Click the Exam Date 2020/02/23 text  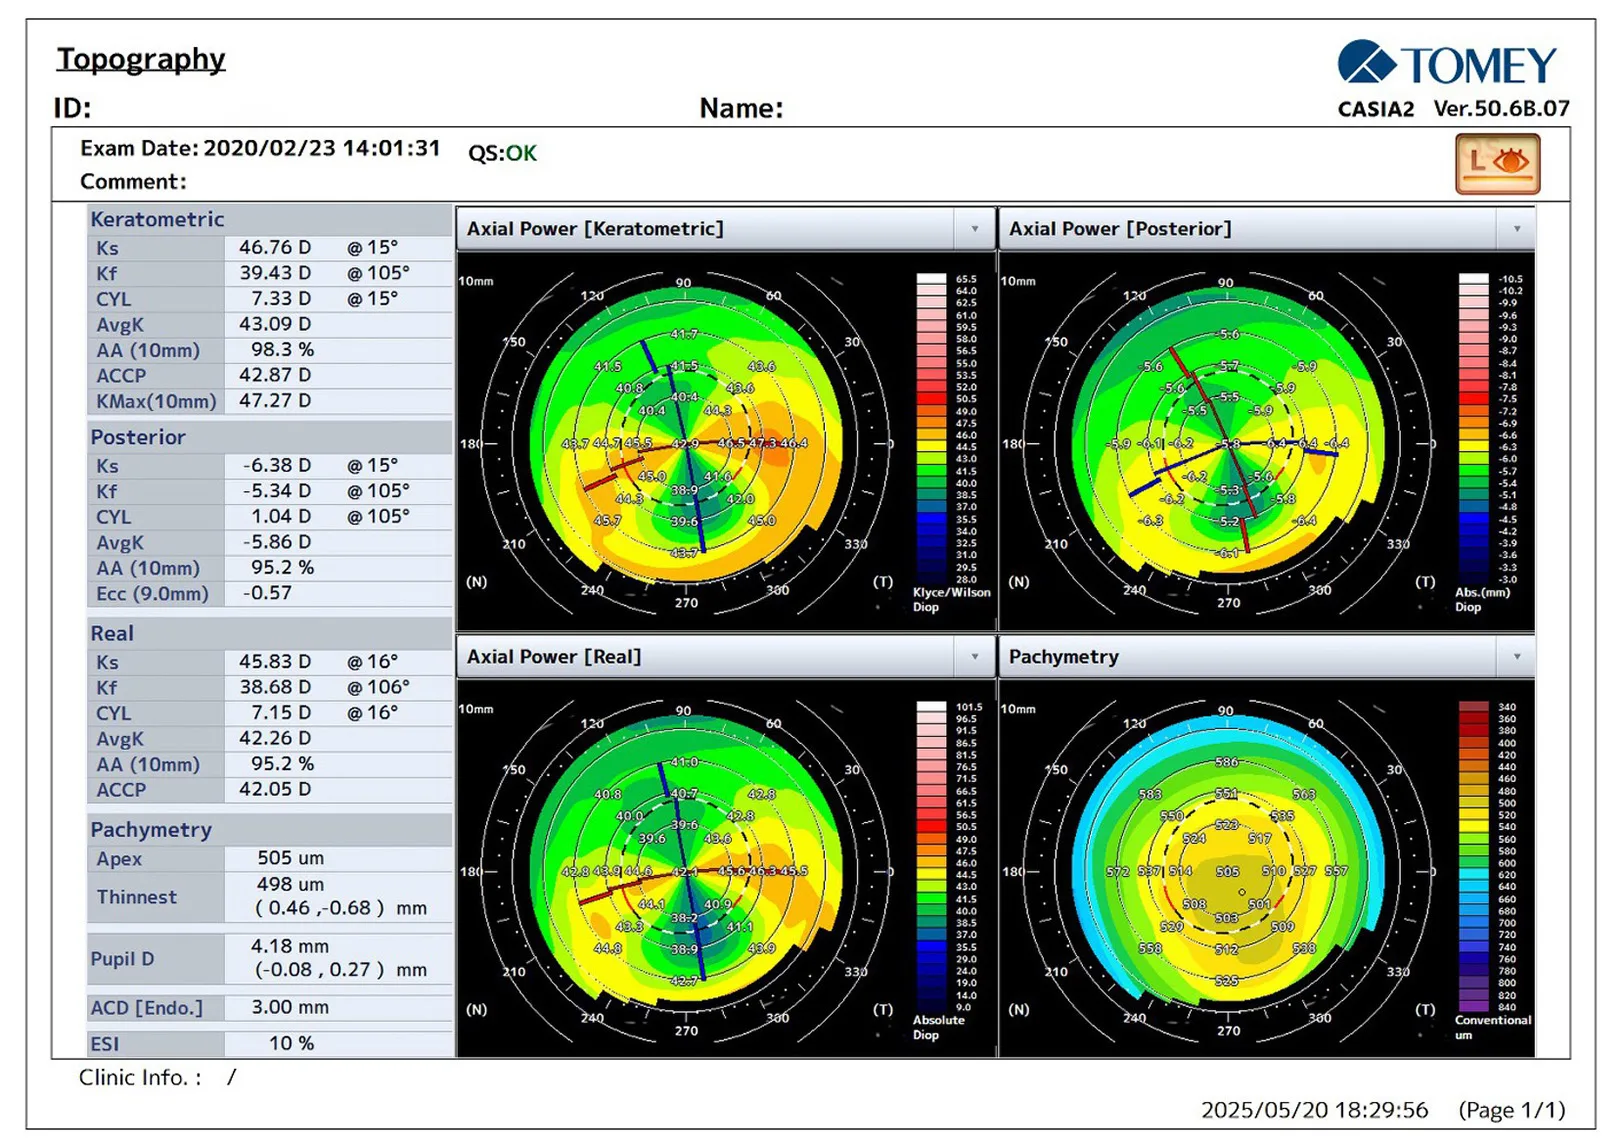point(260,148)
